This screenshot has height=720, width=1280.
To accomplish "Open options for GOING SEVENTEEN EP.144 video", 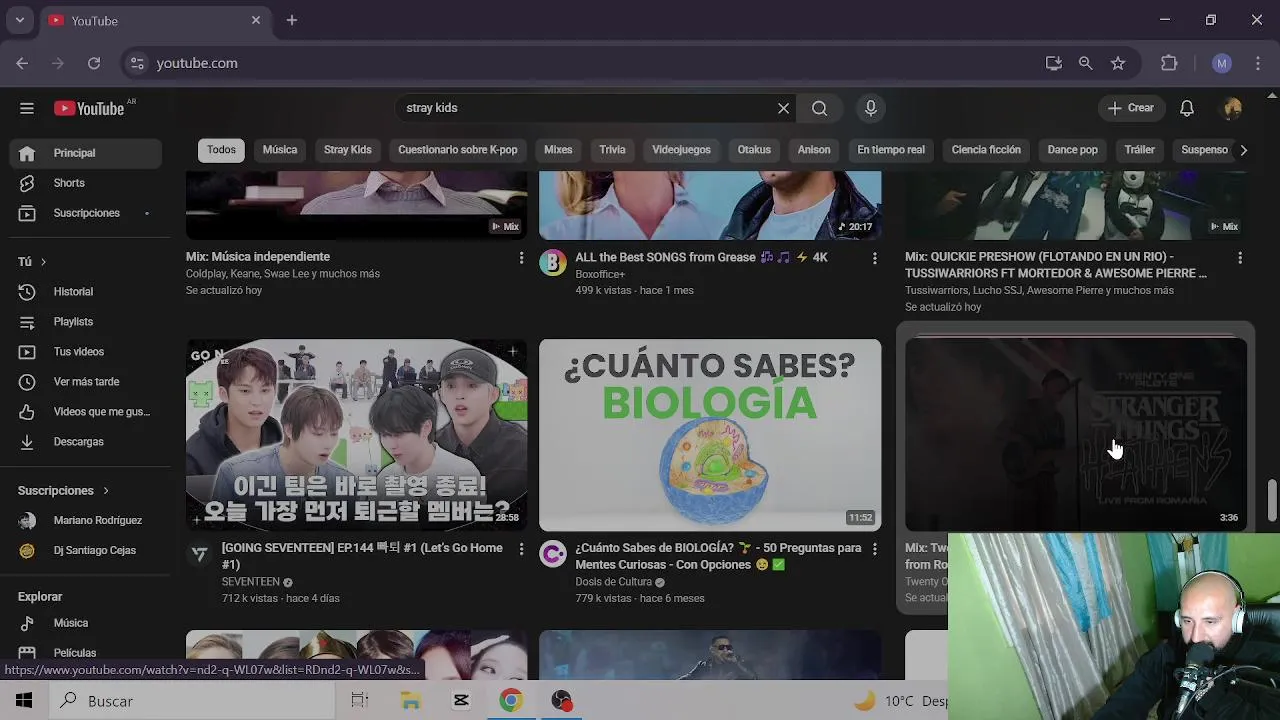I will (521, 549).
